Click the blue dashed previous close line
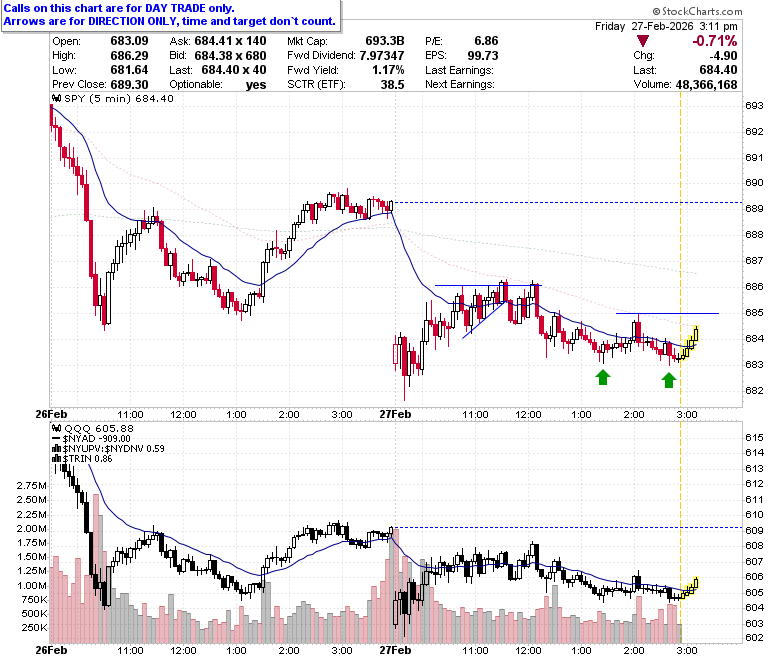The height and width of the screenshot is (659, 780). tap(567, 202)
